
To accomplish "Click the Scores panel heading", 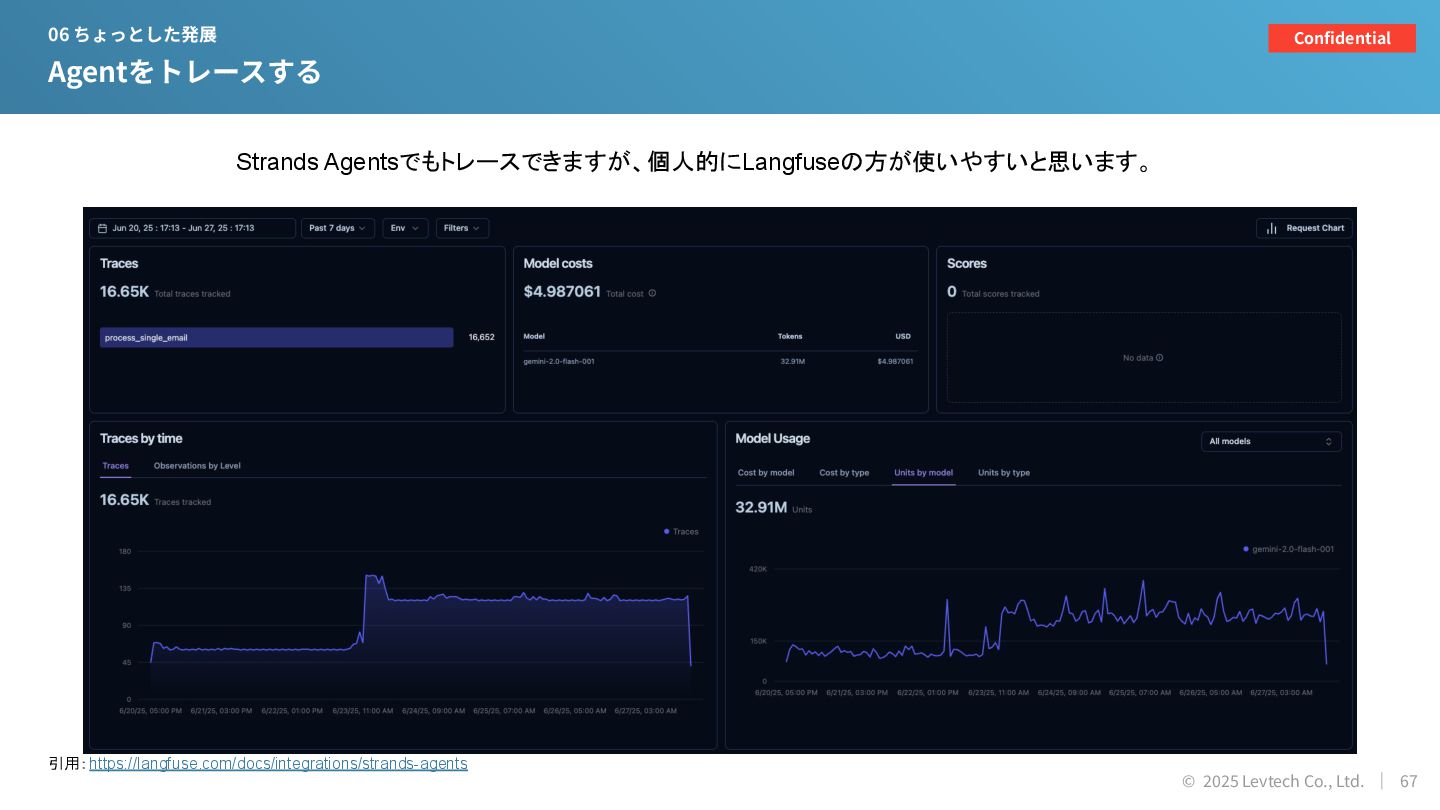I will 967,264.
